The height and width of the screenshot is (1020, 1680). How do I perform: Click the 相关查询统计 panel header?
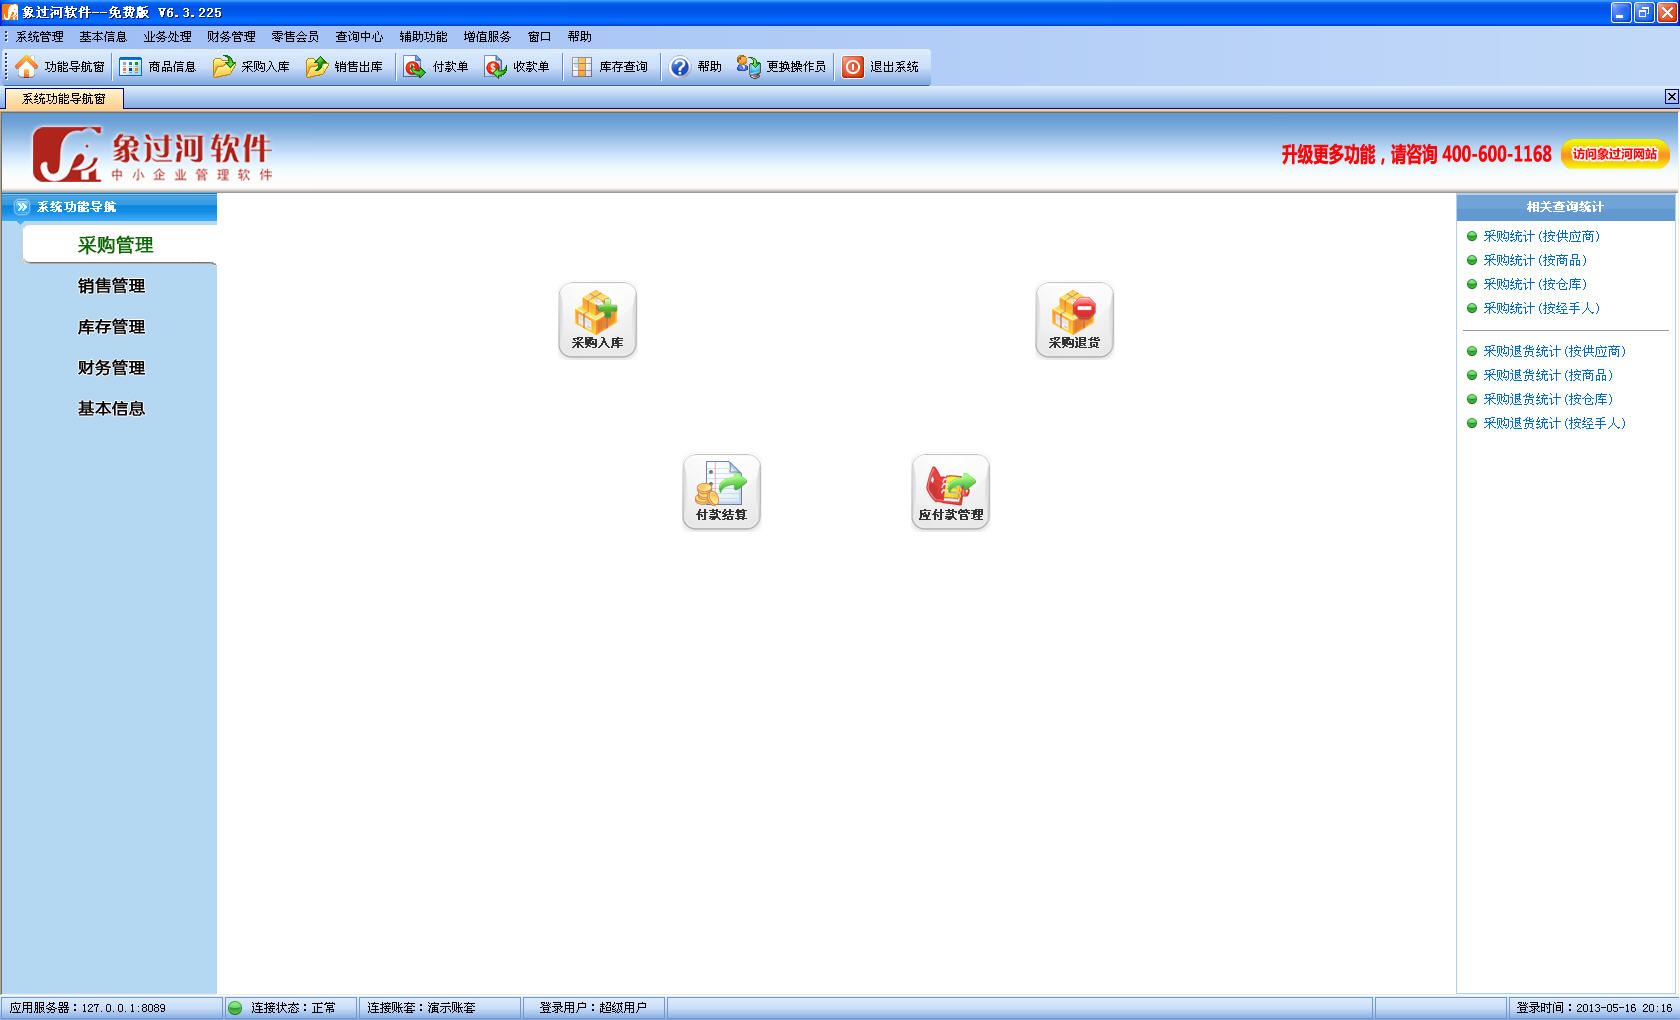(1565, 207)
